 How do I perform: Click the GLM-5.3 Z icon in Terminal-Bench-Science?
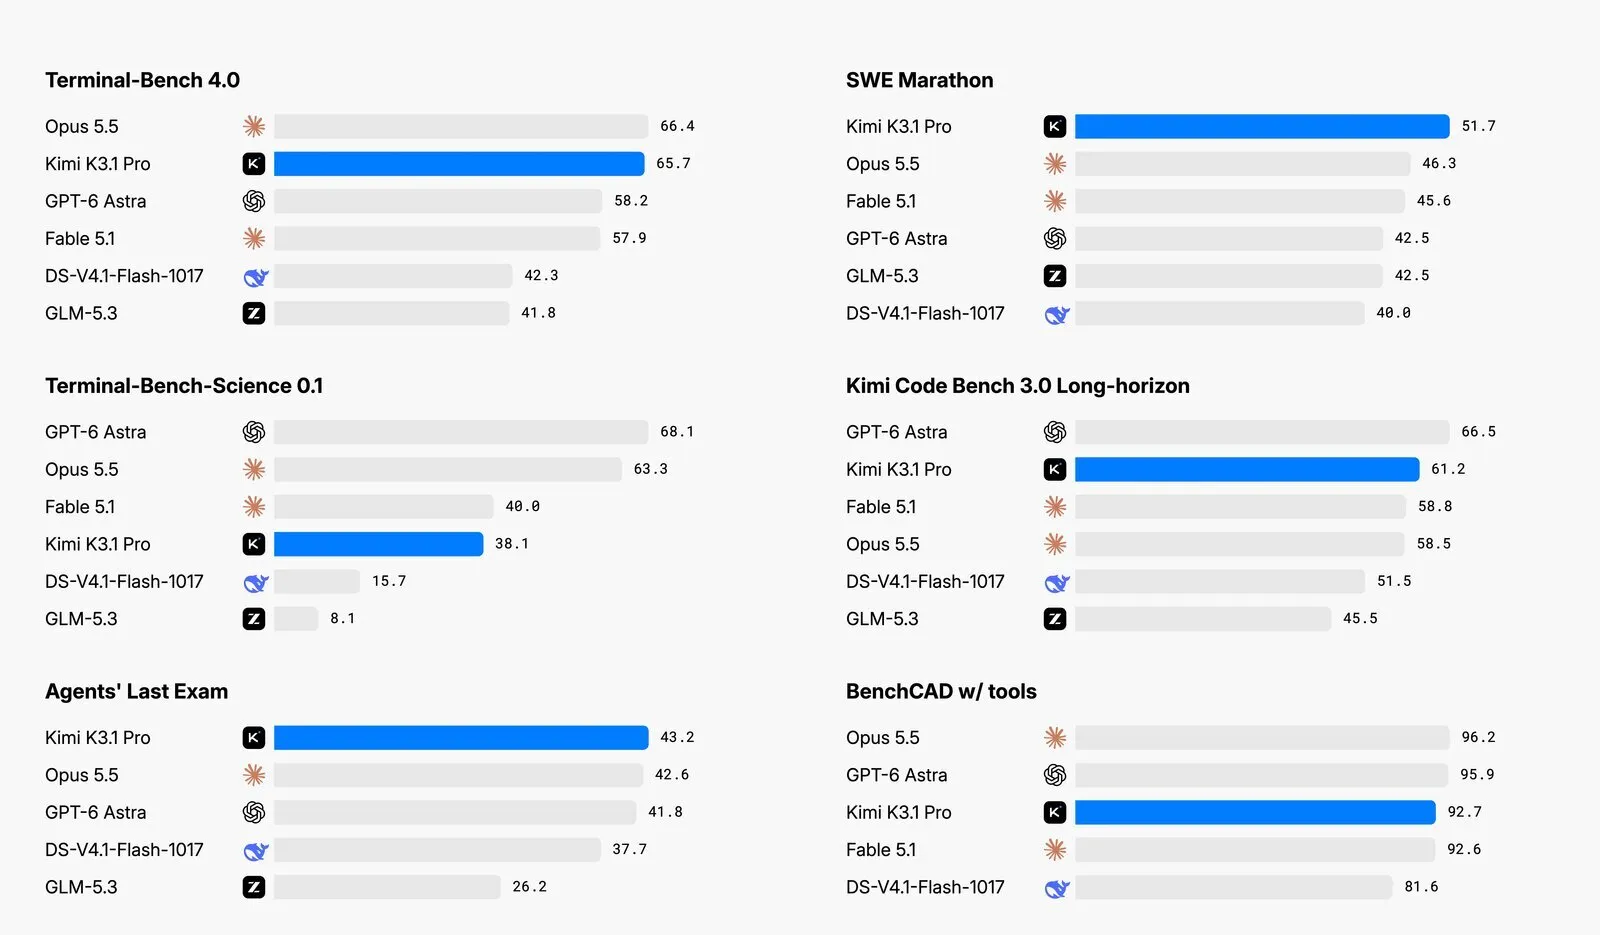point(254,619)
